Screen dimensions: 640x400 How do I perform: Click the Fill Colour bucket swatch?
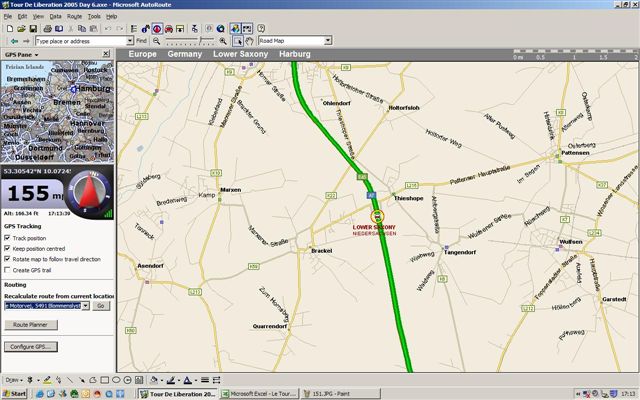[154, 380]
